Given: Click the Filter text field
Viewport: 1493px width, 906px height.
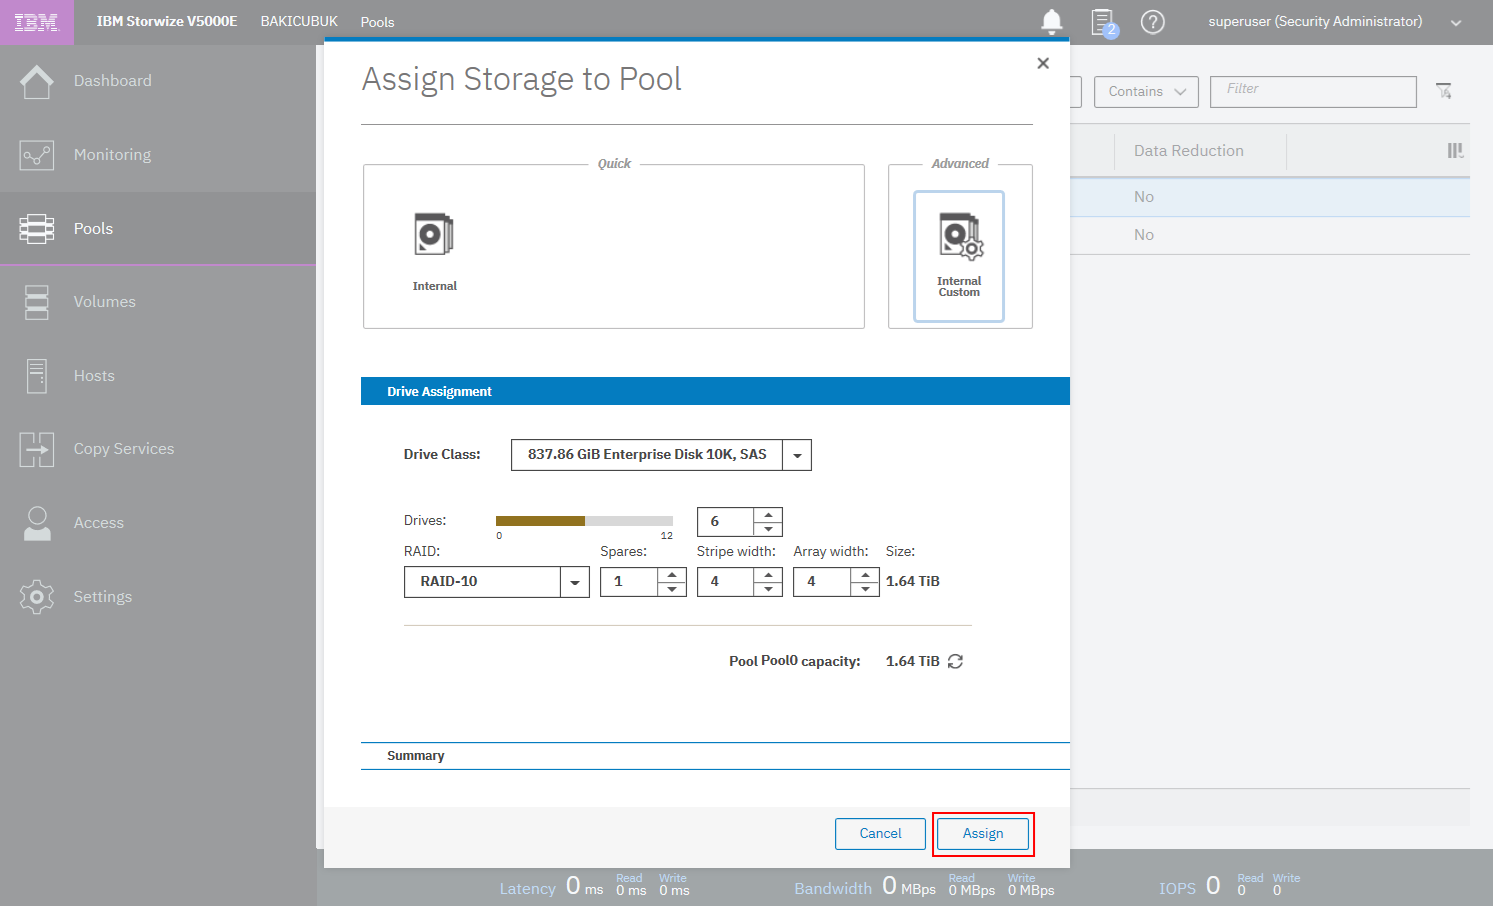Looking at the screenshot, I should (x=1313, y=92).
